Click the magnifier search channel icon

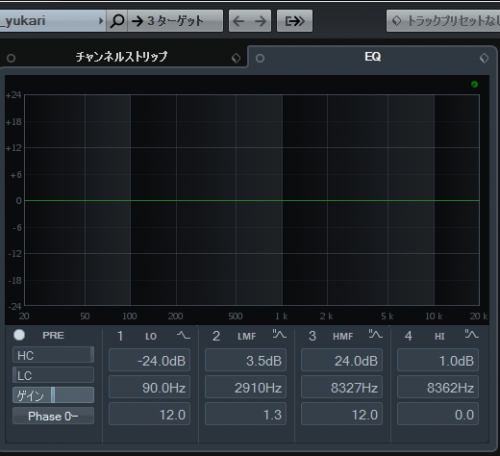(117, 21)
